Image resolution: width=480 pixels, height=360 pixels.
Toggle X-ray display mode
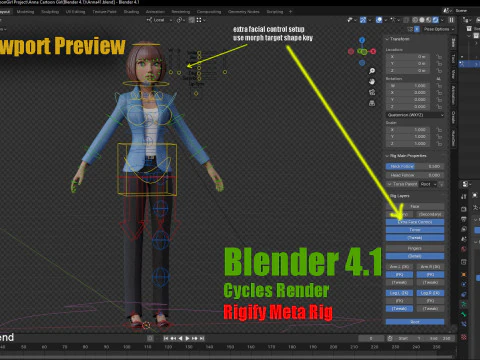coord(406,20)
